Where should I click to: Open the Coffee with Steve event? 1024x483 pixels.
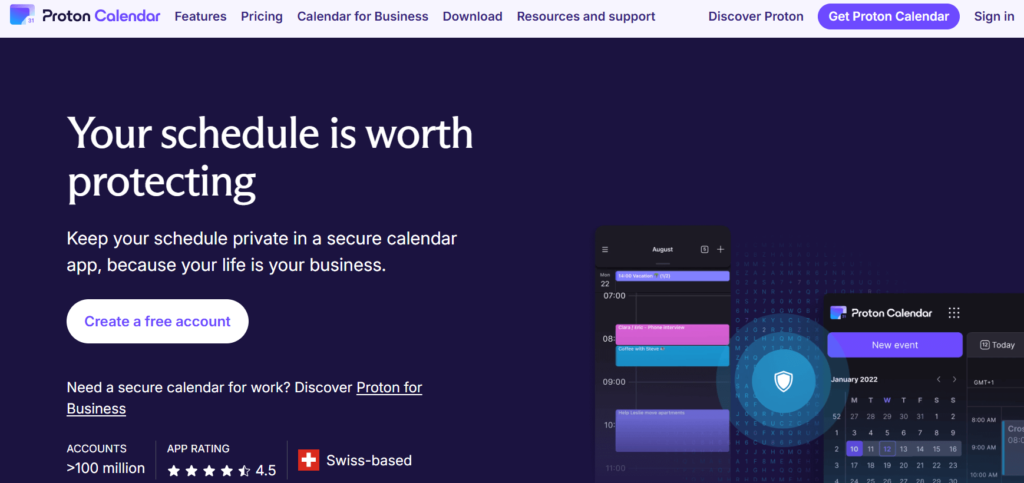pyautogui.click(x=672, y=356)
